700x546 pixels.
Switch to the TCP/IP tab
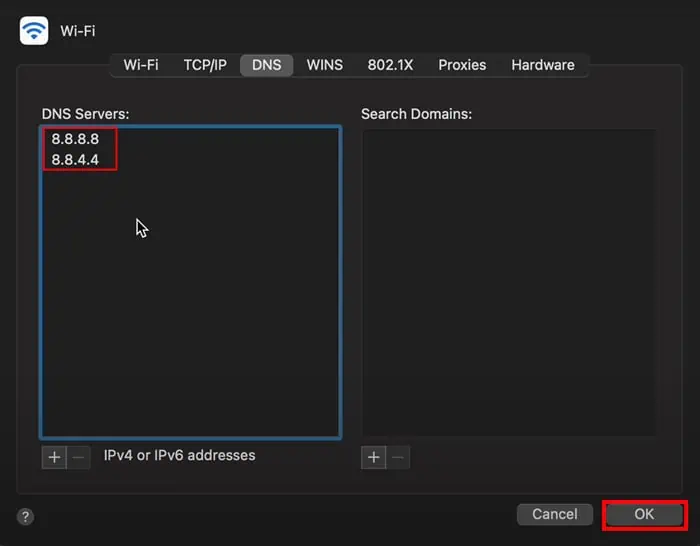coord(205,65)
